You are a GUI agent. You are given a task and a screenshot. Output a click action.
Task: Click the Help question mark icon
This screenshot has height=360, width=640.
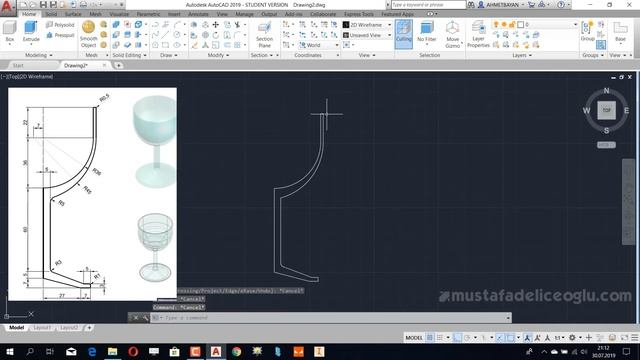(x=561, y=4)
